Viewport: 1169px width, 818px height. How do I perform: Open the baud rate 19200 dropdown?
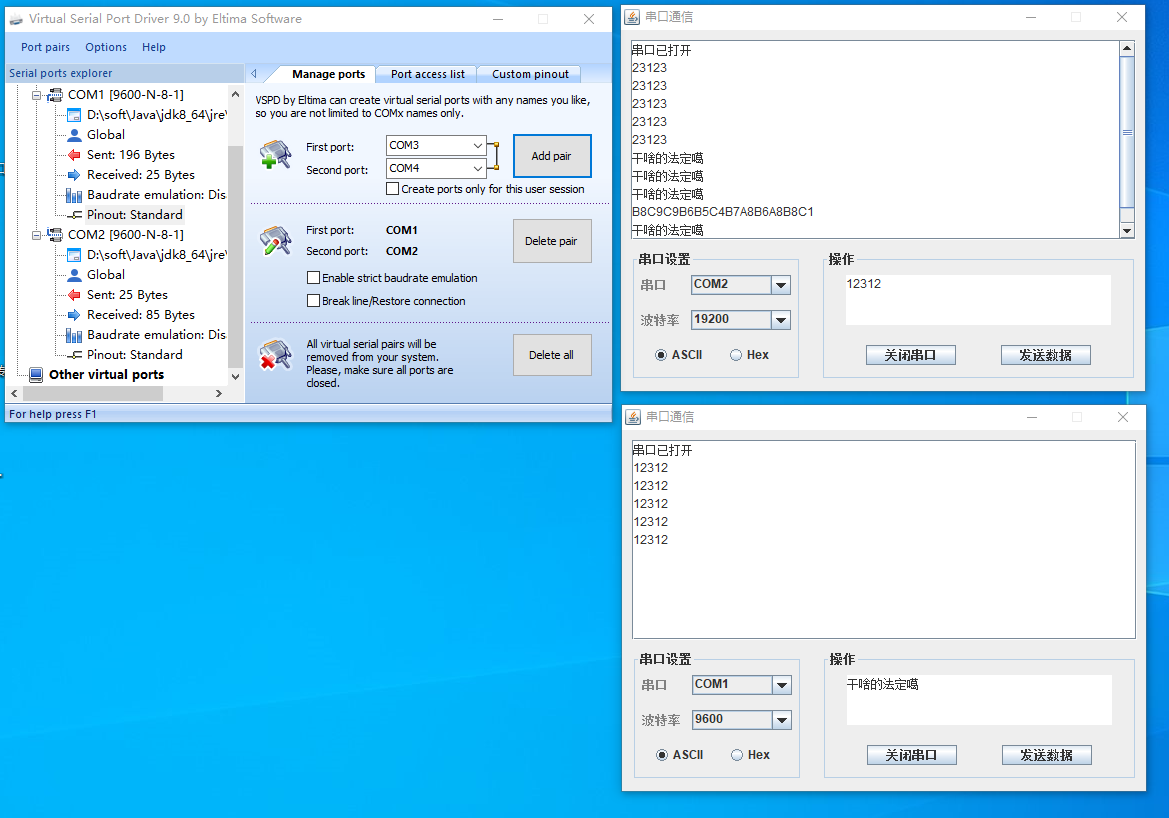coord(781,320)
